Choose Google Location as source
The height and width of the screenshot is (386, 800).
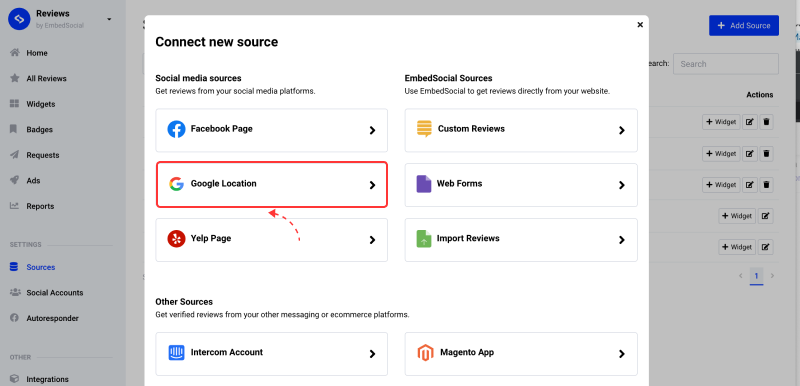point(271,185)
